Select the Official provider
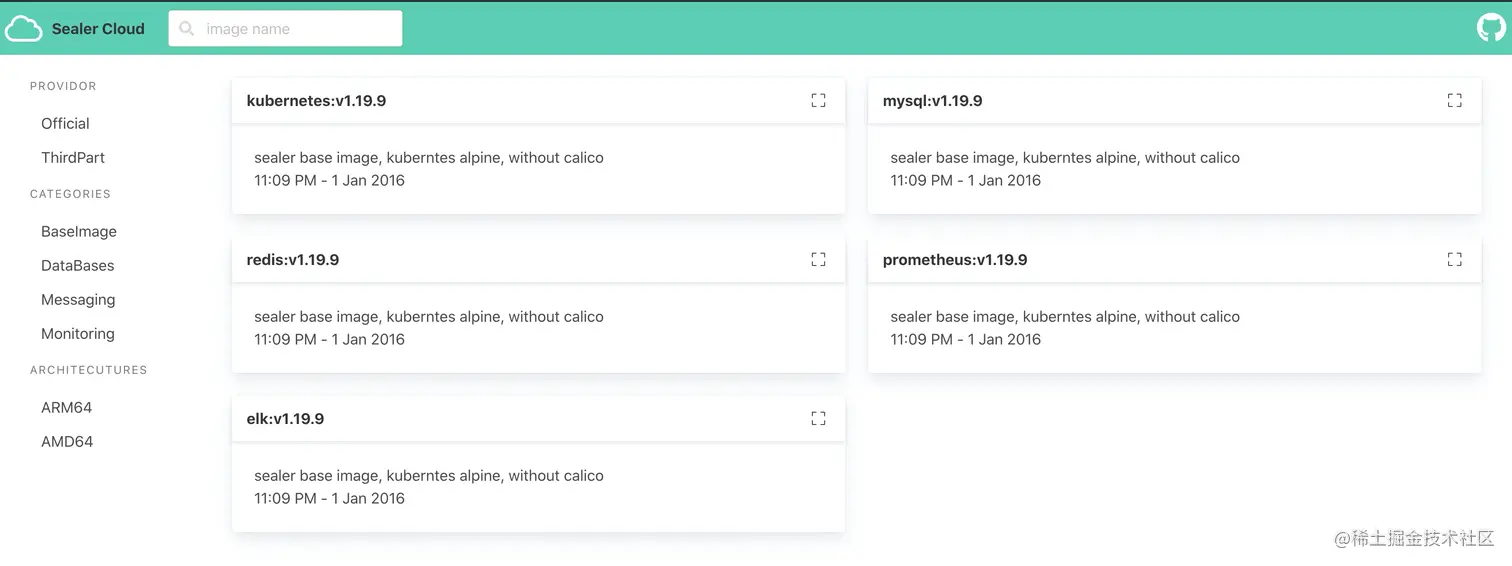 [x=65, y=124]
